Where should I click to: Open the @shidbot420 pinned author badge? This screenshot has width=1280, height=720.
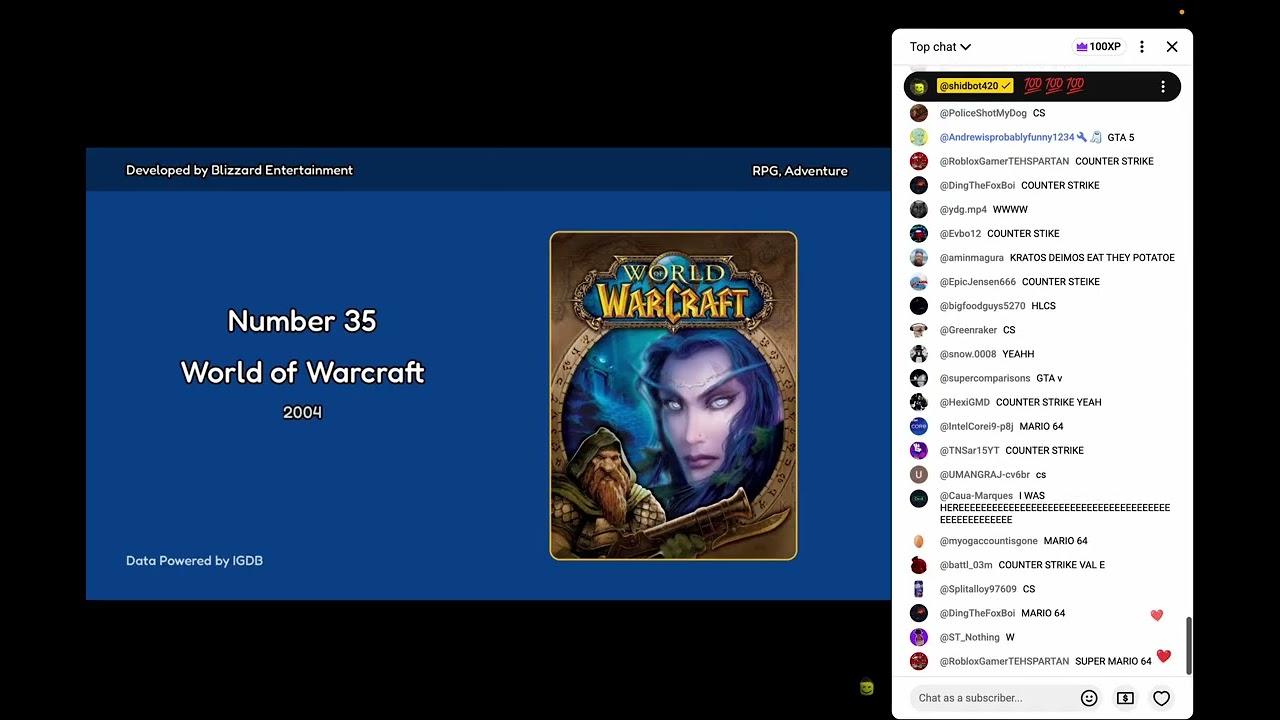(975, 86)
